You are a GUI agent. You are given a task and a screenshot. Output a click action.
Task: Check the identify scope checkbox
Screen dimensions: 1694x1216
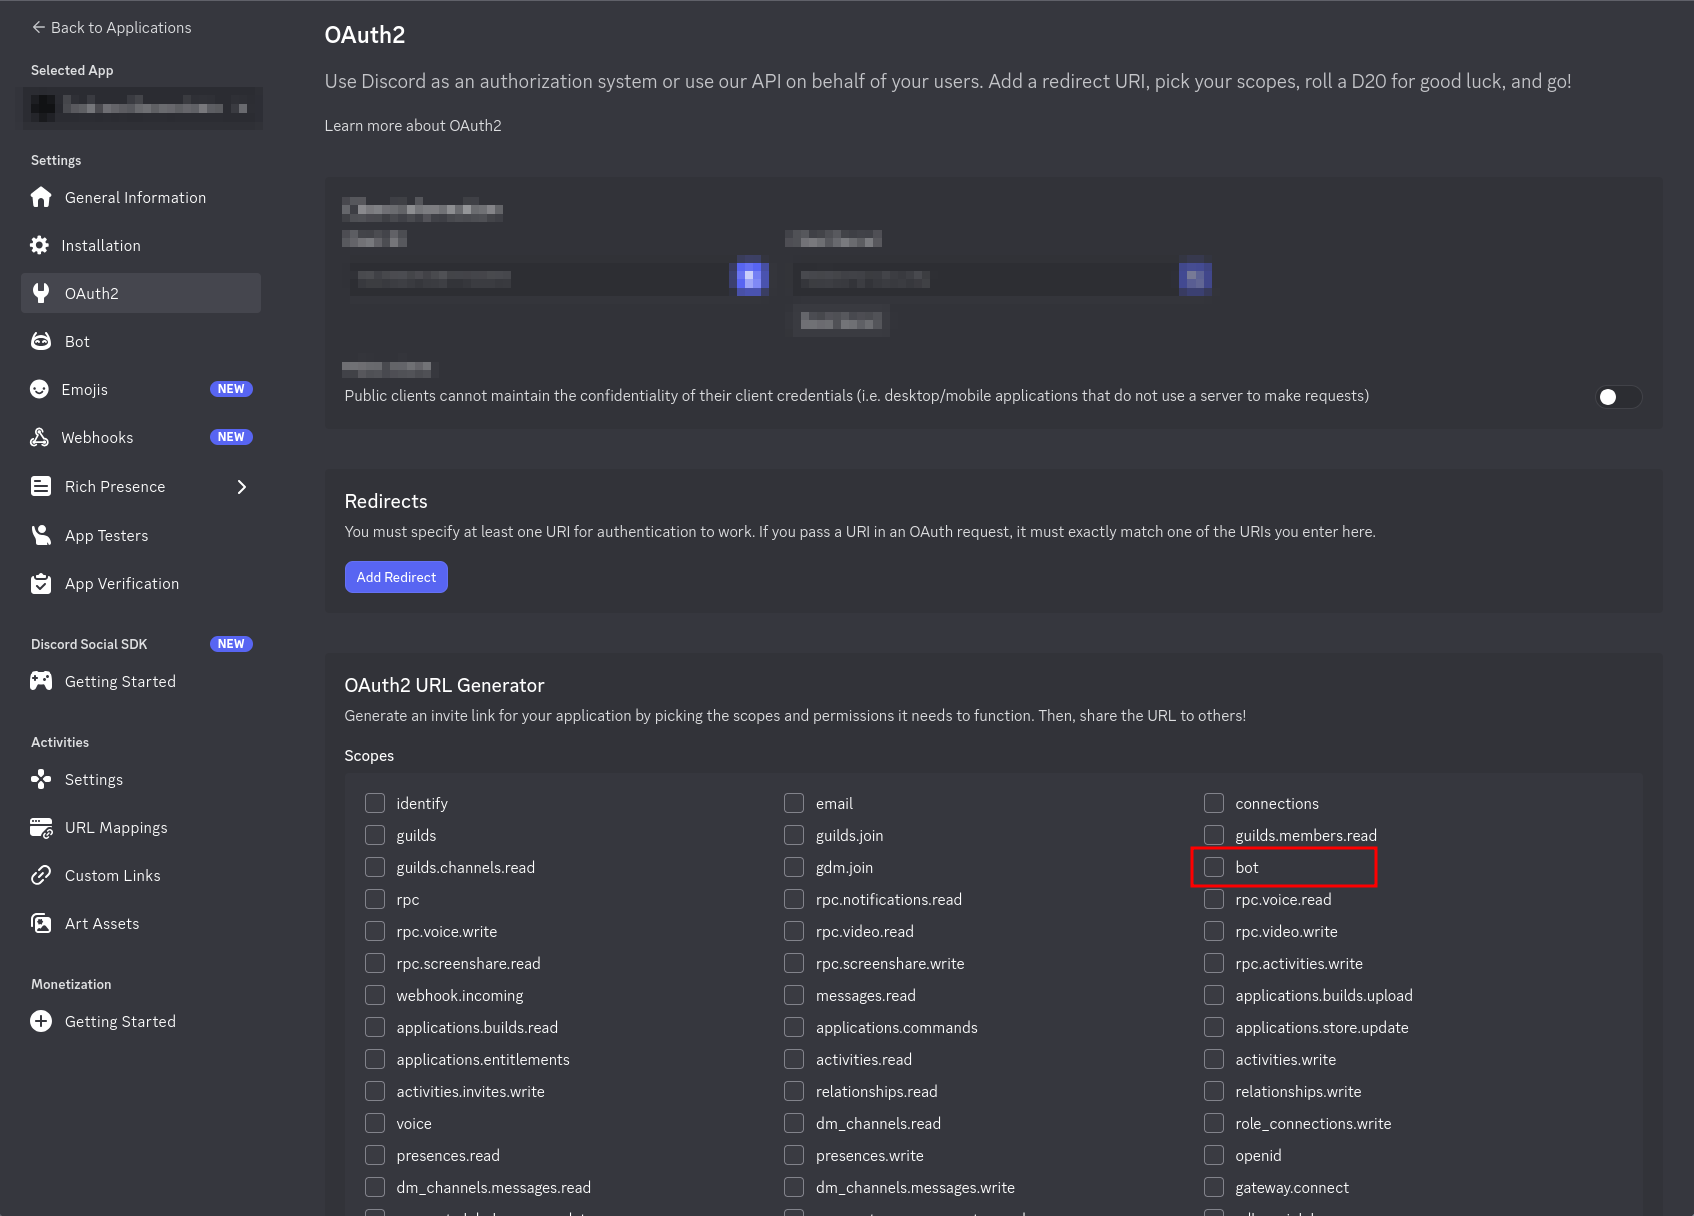[375, 803]
